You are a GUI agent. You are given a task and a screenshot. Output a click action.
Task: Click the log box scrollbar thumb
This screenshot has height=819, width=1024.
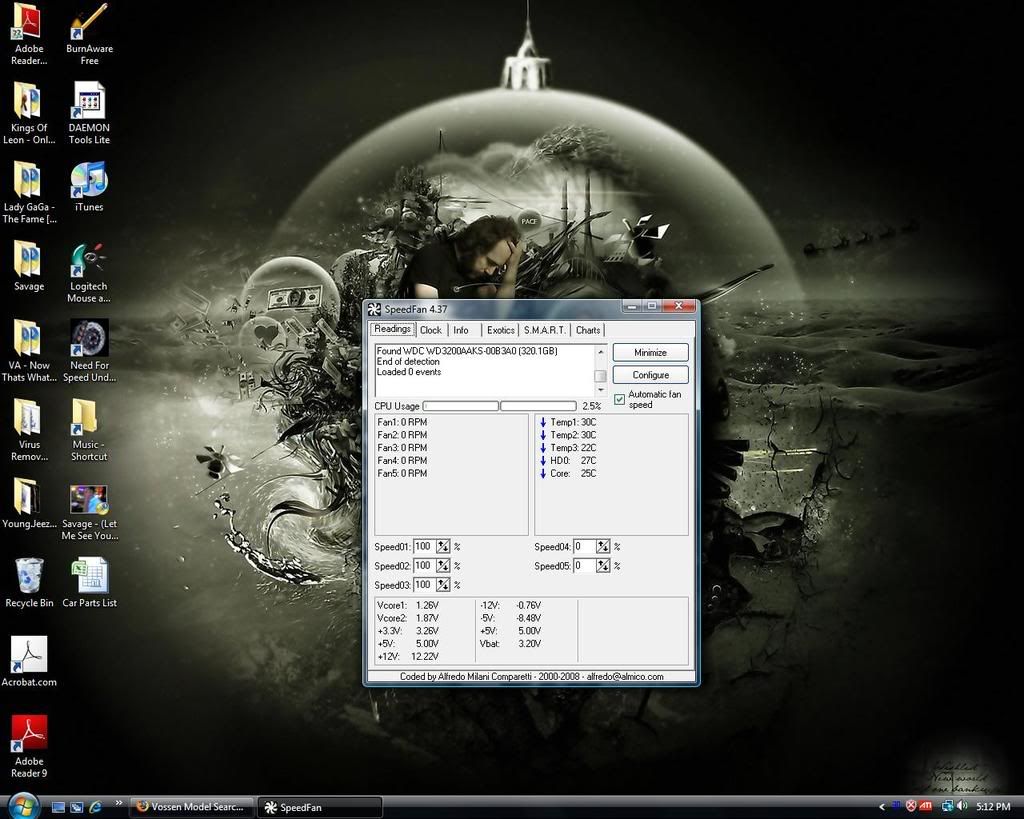tap(600, 376)
